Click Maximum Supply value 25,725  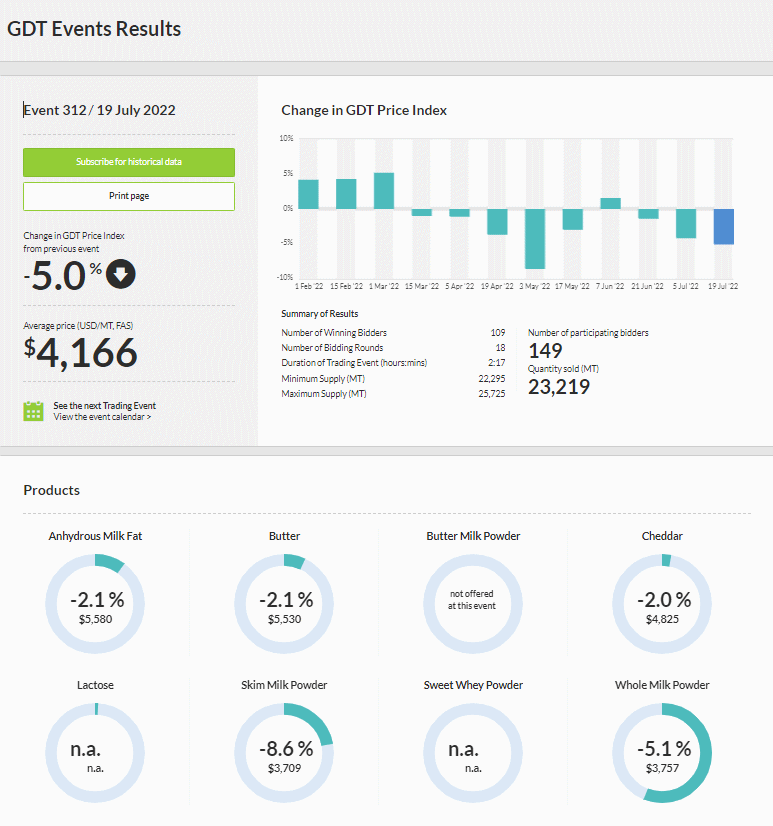[492, 394]
